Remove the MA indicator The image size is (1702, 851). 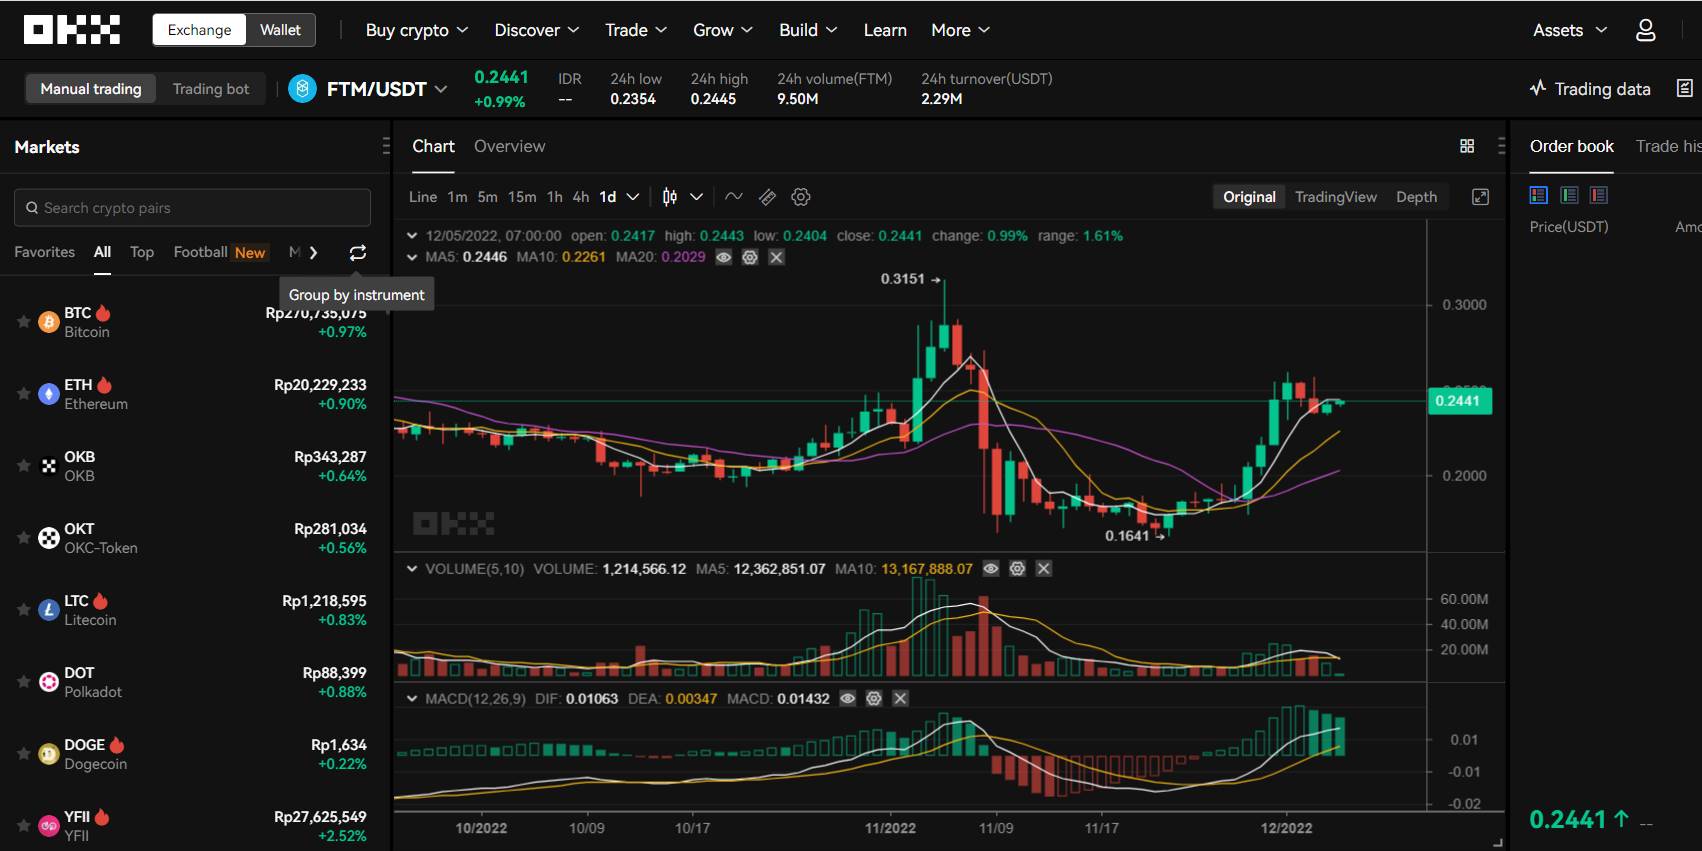point(776,257)
